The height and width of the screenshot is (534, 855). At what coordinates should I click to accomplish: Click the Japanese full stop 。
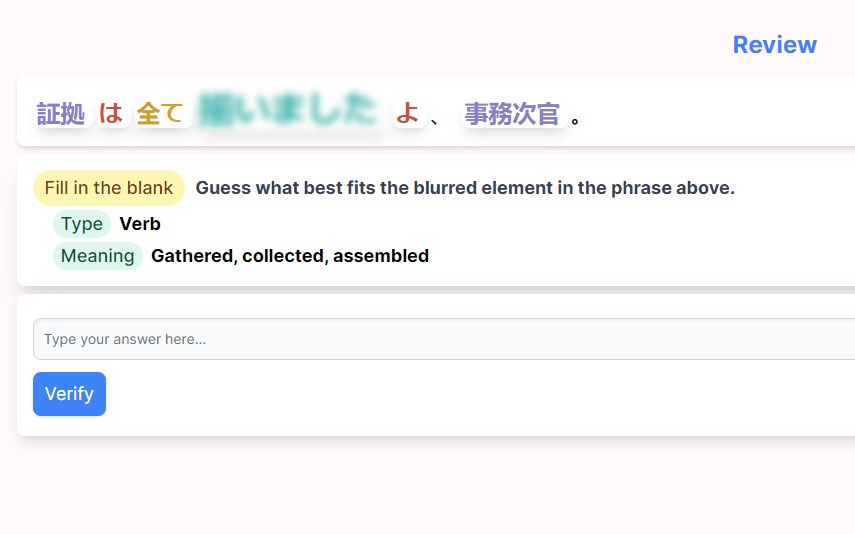[x=575, y=118]
